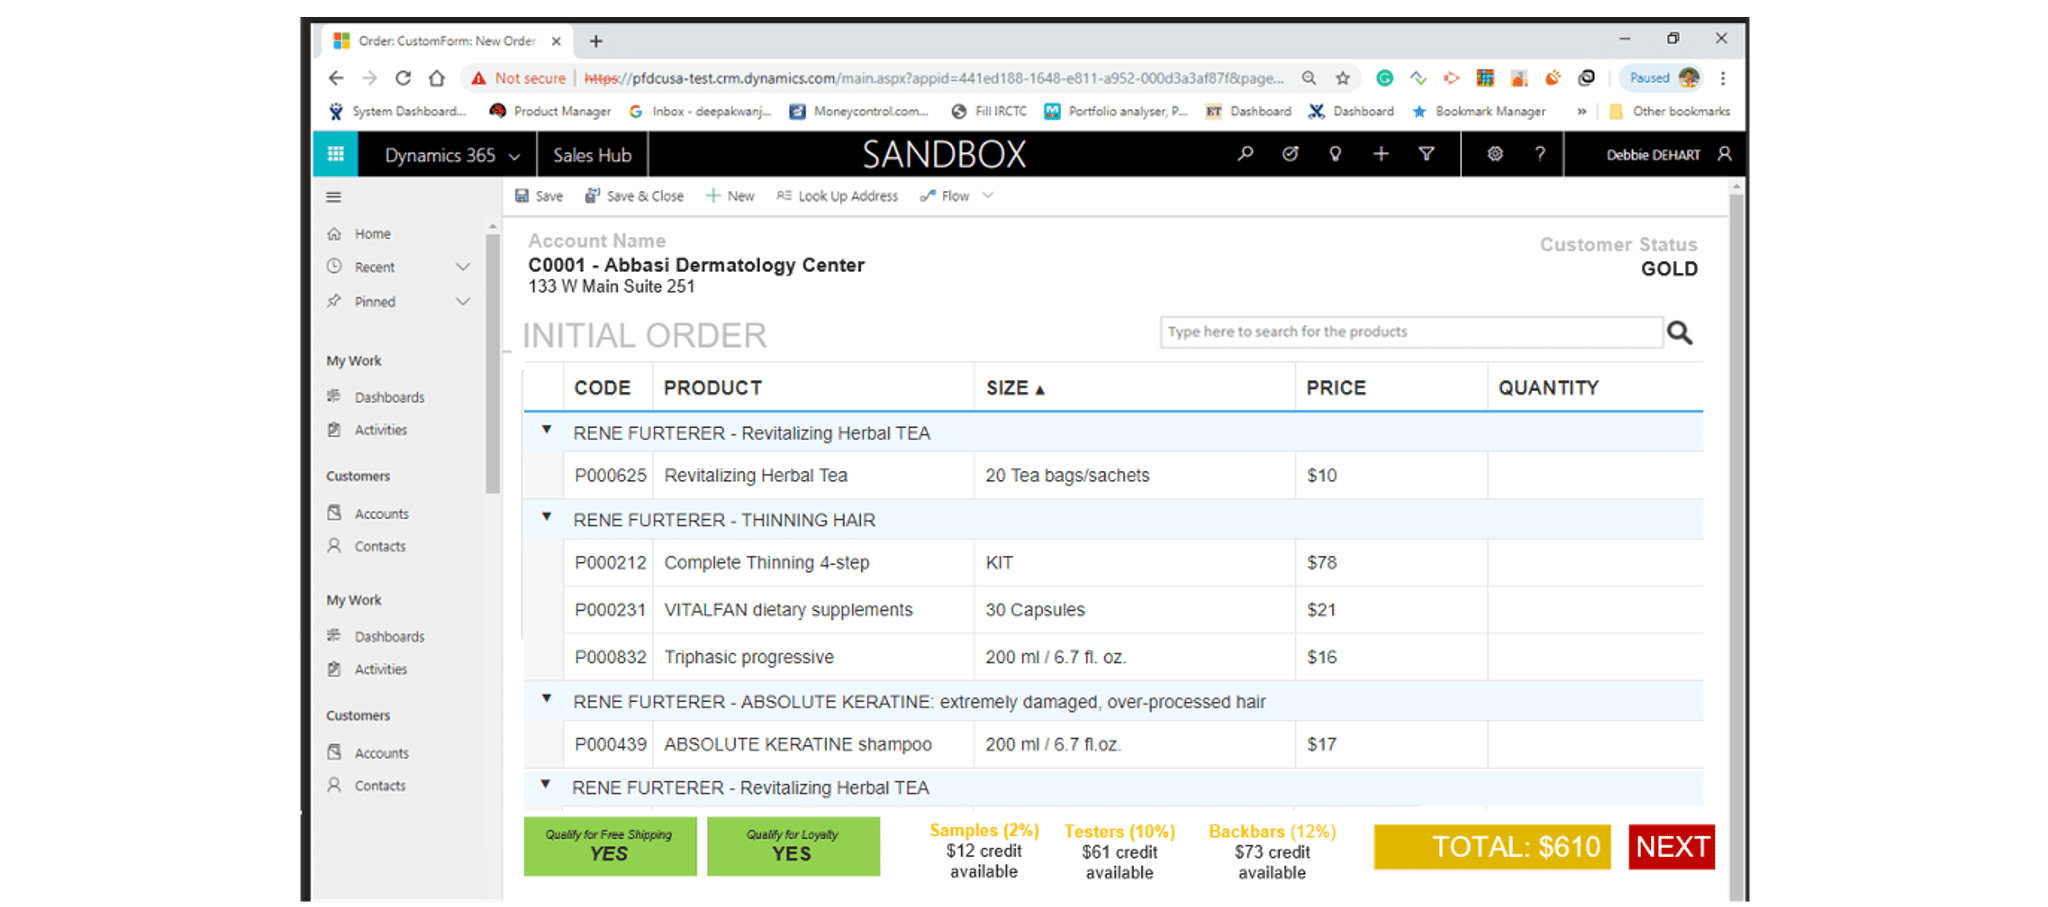The width and height of the screenshot is (2048, 907).
Task: Open the Debbie DEHART user profile icon
Action: pos(1724,154)
